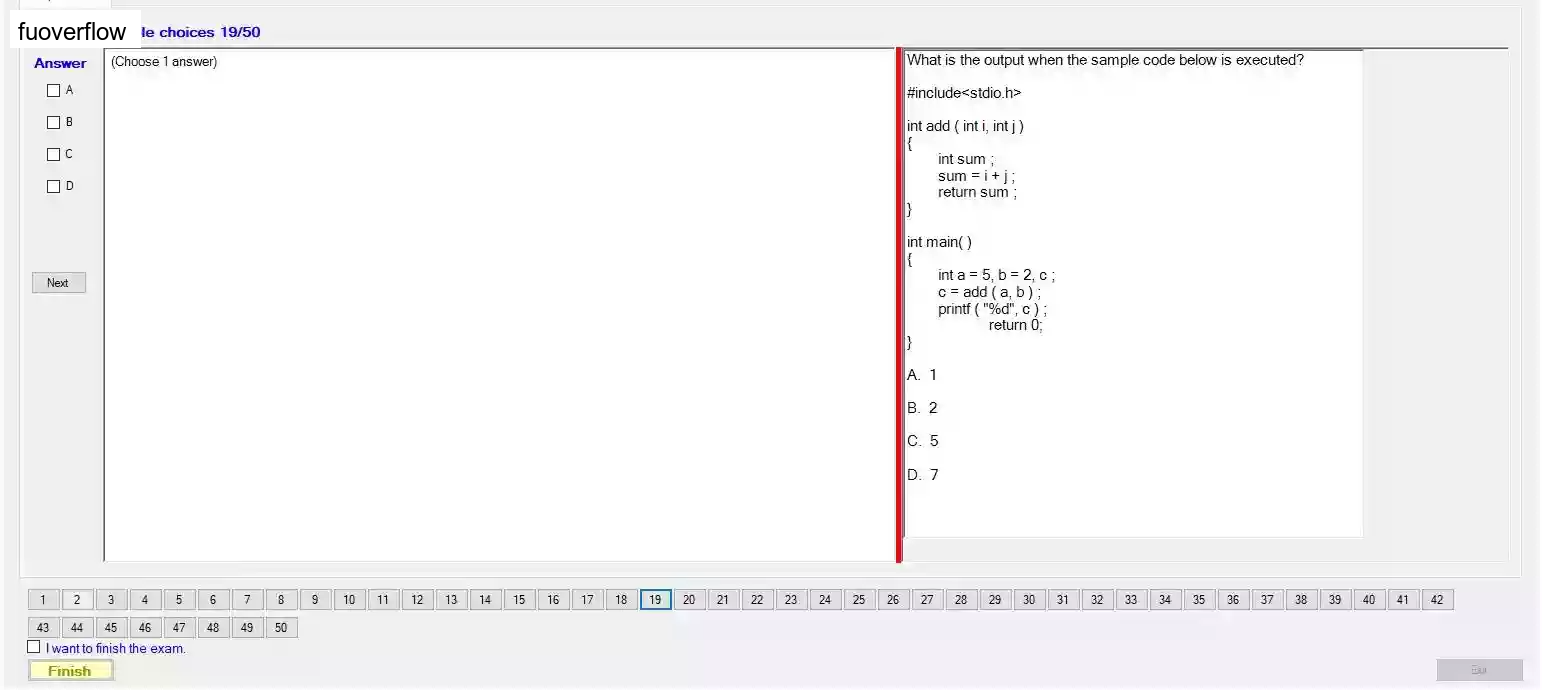Viewport: 1542px width, 690px height.
Task: Enable 'I want to finish the exam' checkbox
Action: 34,647
